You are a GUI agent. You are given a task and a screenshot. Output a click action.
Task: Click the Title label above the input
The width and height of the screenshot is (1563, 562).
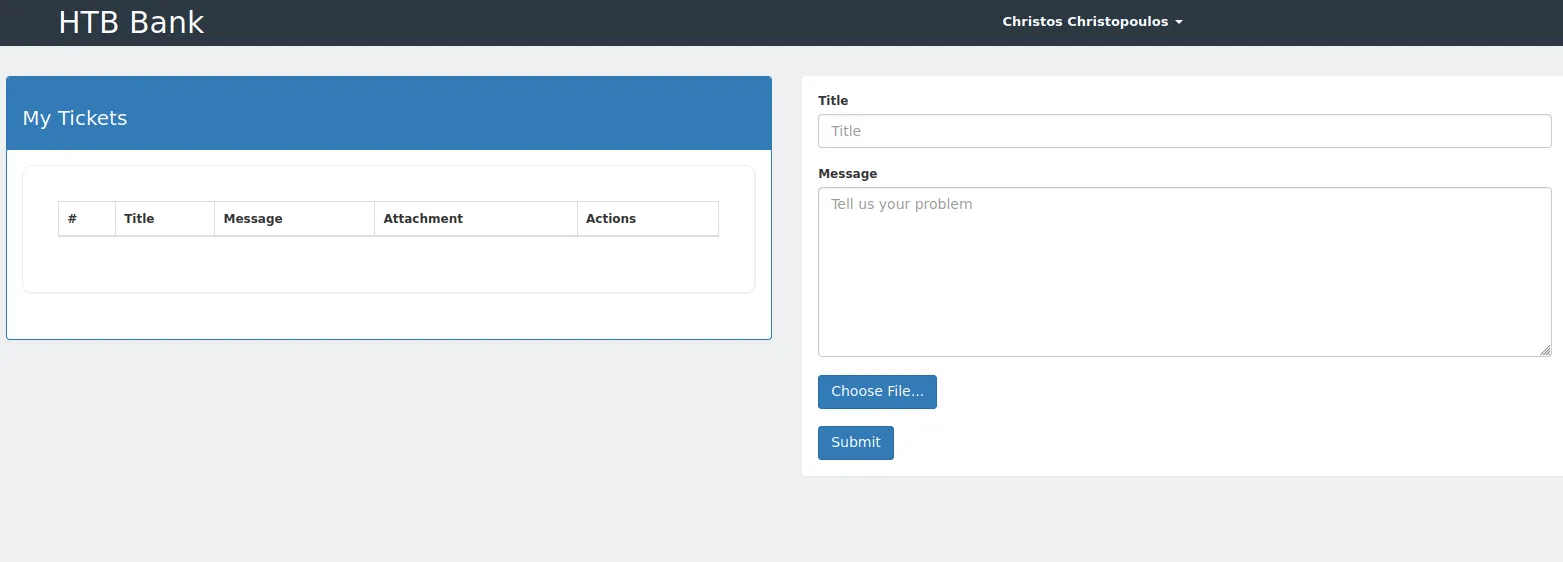click(833, 101)
